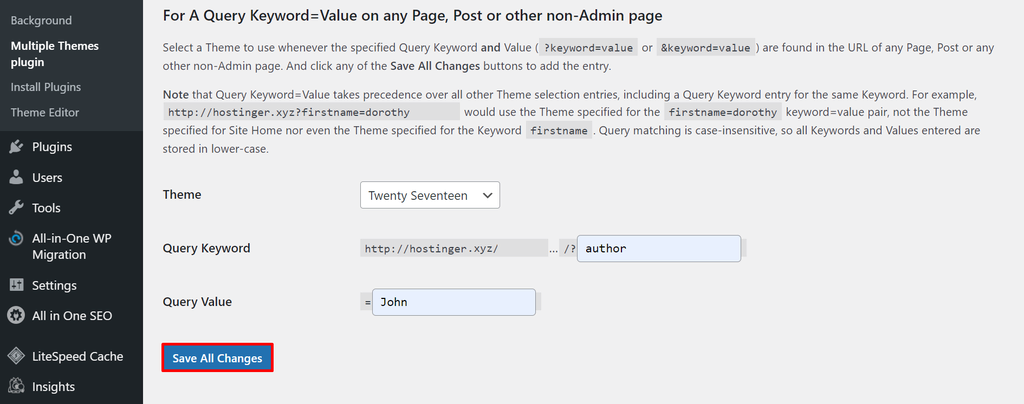This screenshot has width=1024, height=404.
Task: Select the Insights text label
Action: pos(53,387)
